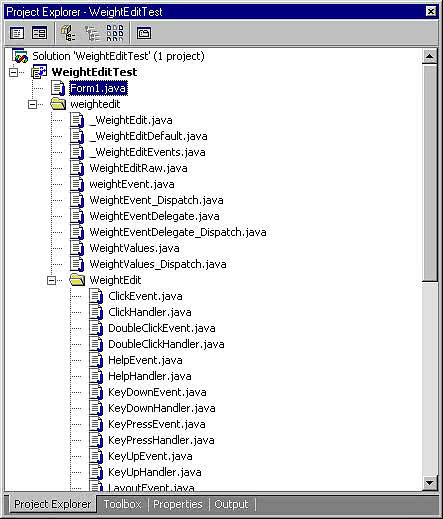443x519 pixels.
Task: Toggle the Show All Files toolbar icon
Action: click(x=115, y=33)
